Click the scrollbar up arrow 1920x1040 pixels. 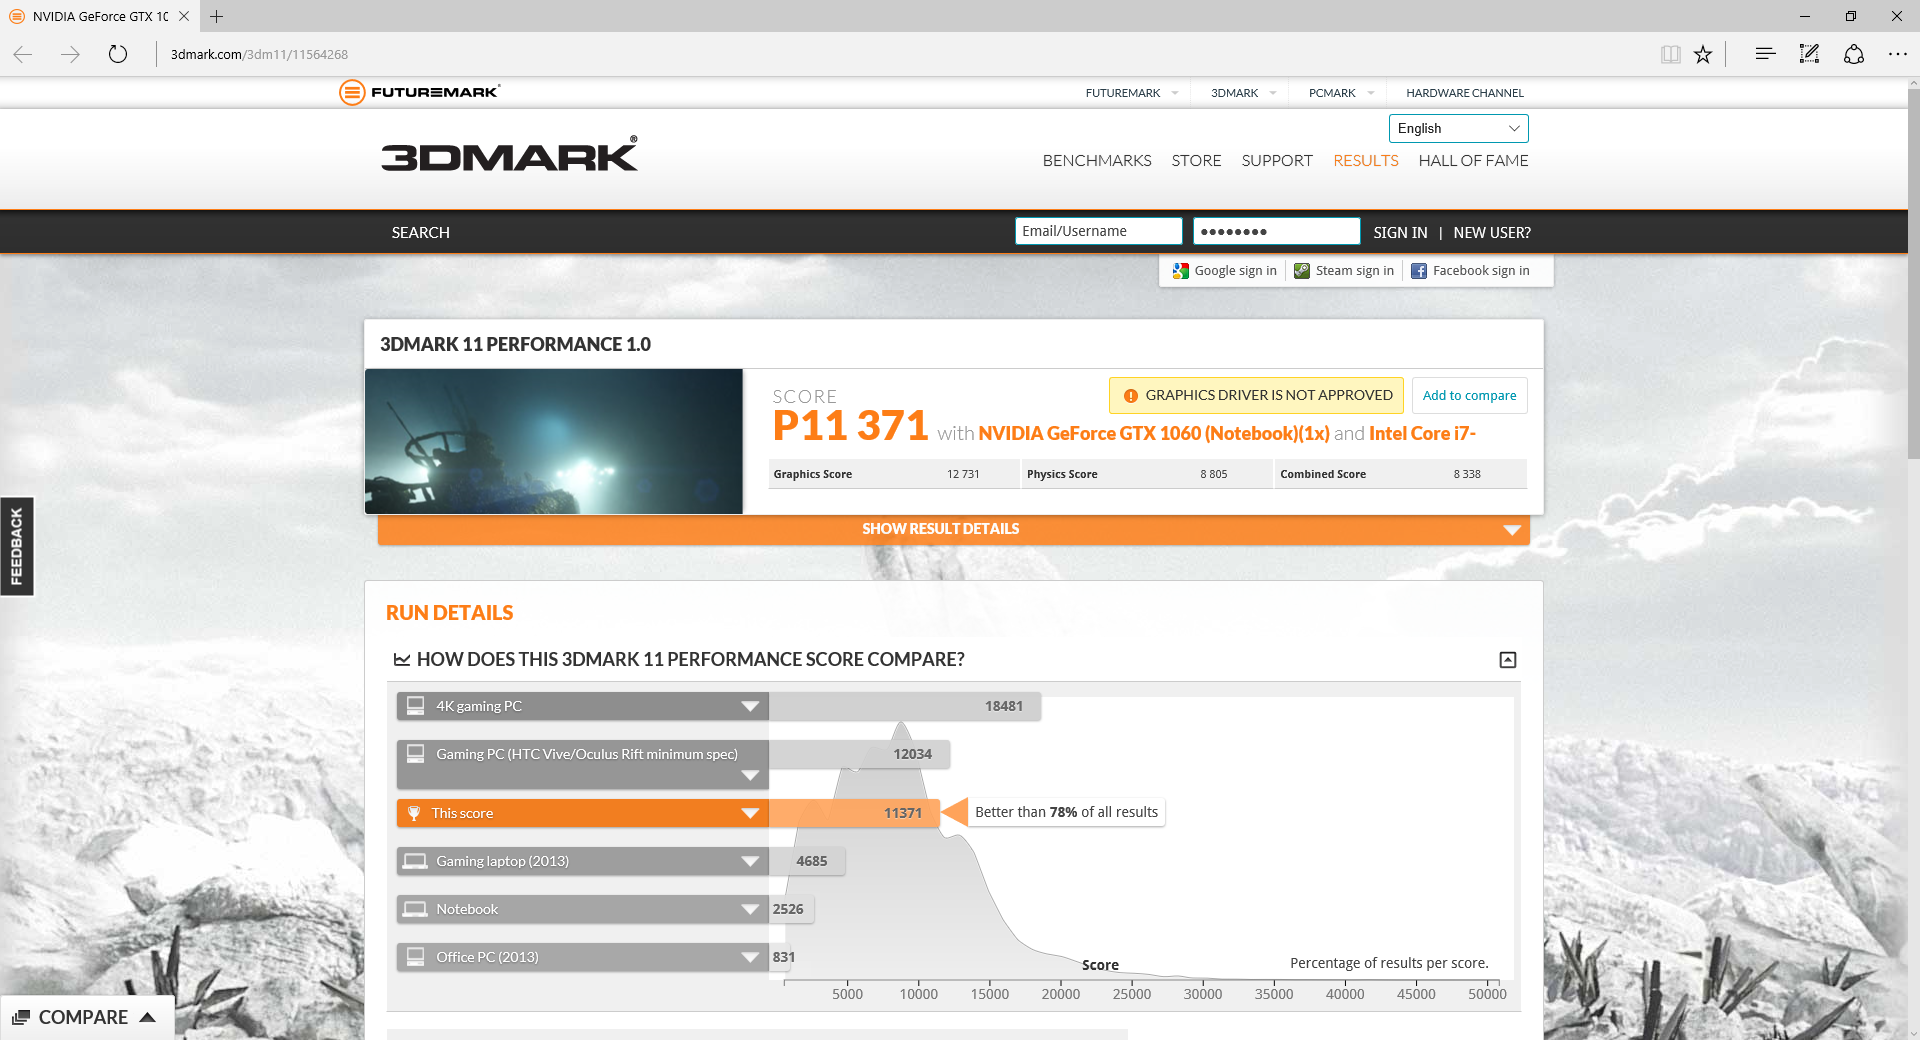1913,83
